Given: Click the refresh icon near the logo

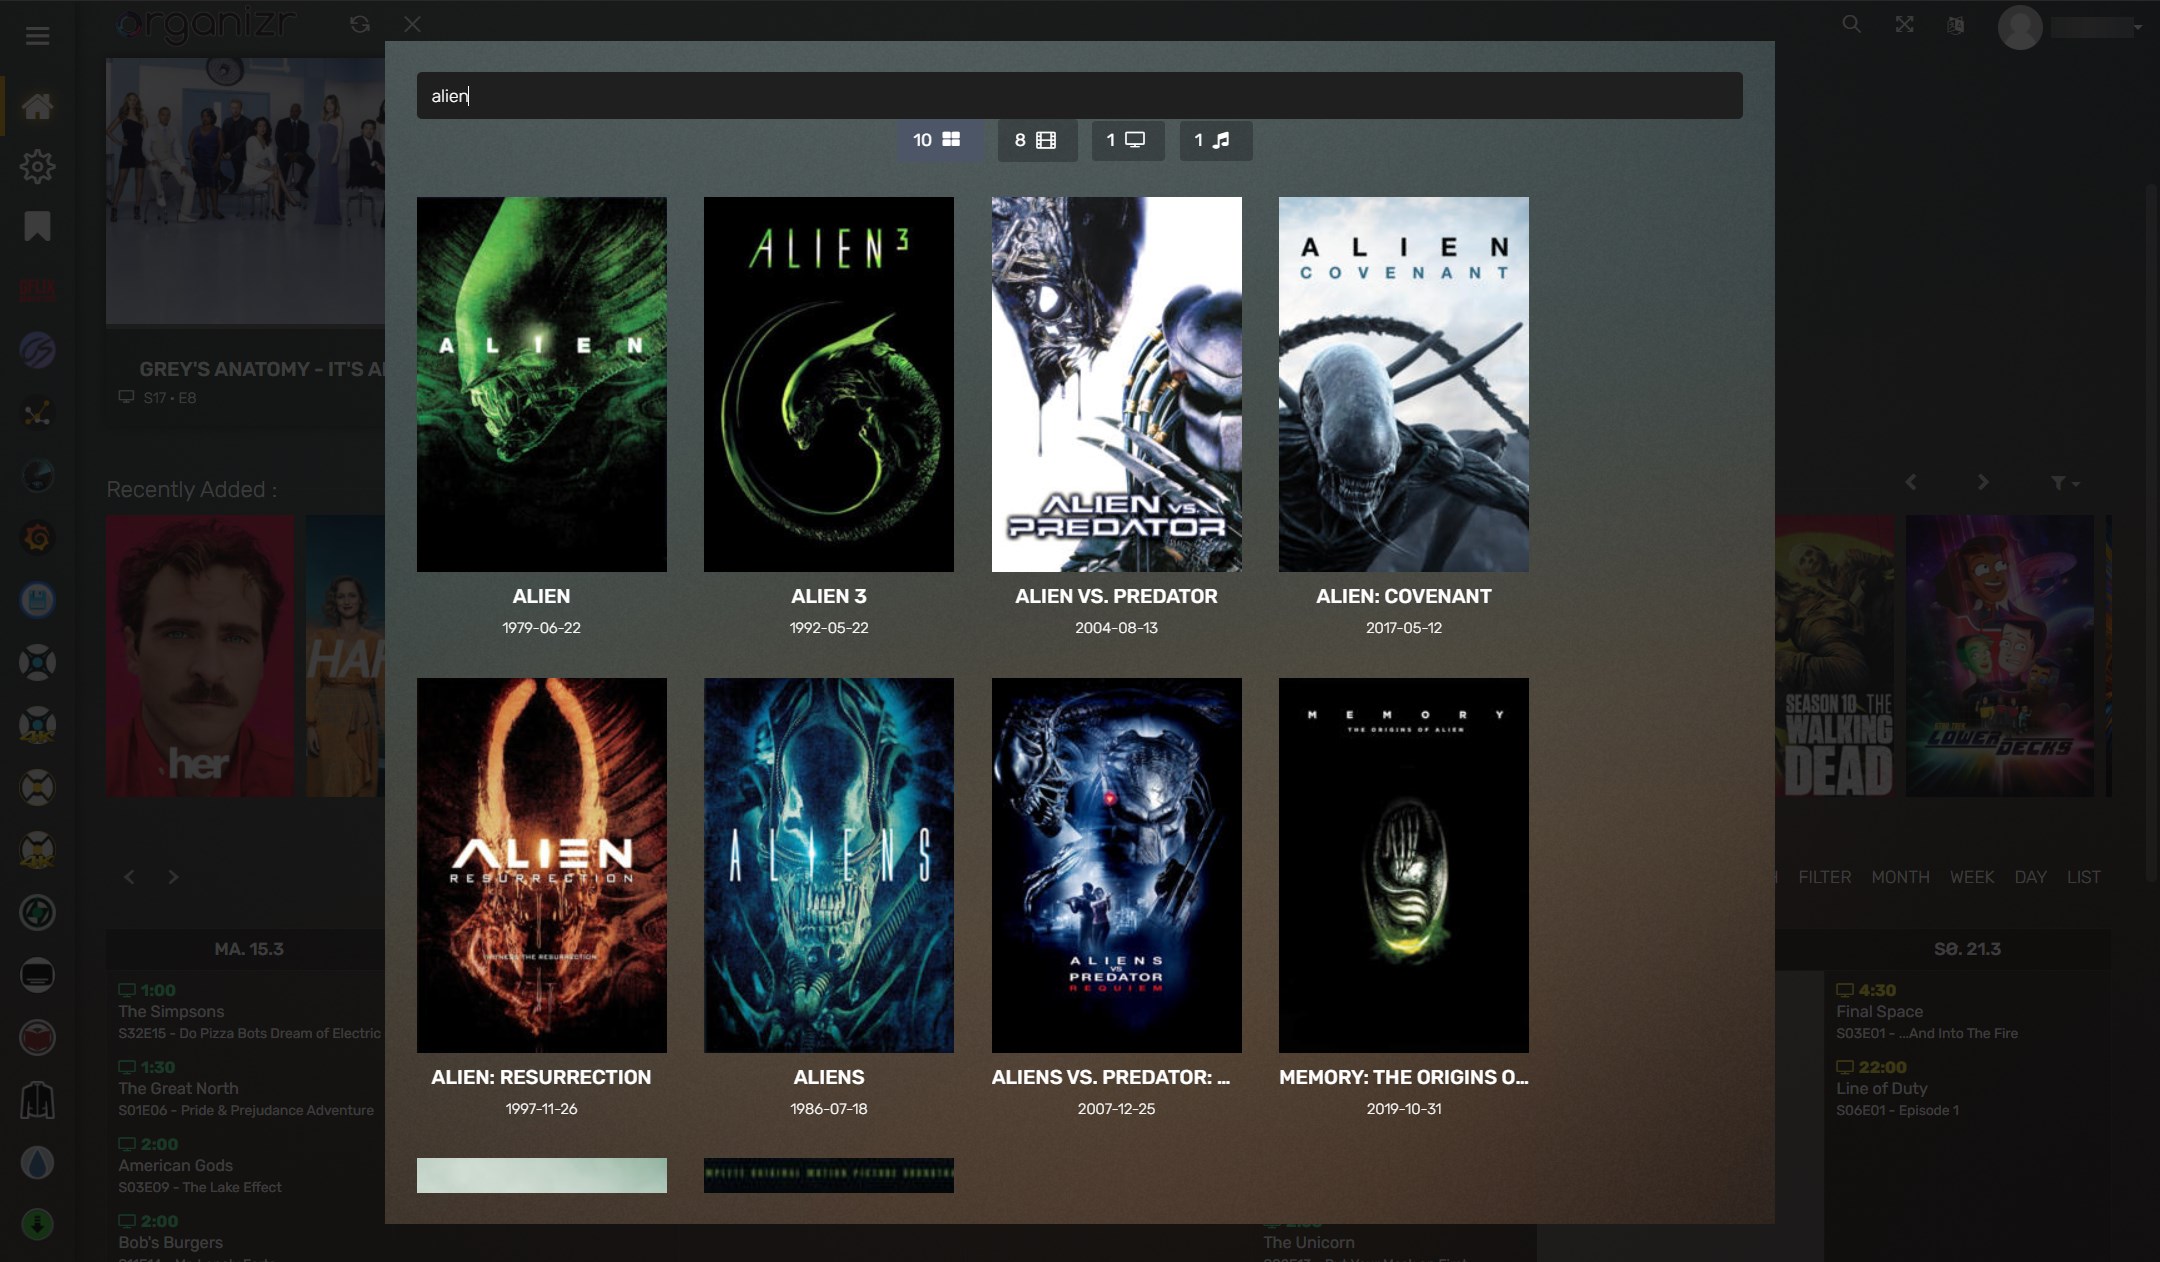Looking at the screenshot, I should 360,24.
